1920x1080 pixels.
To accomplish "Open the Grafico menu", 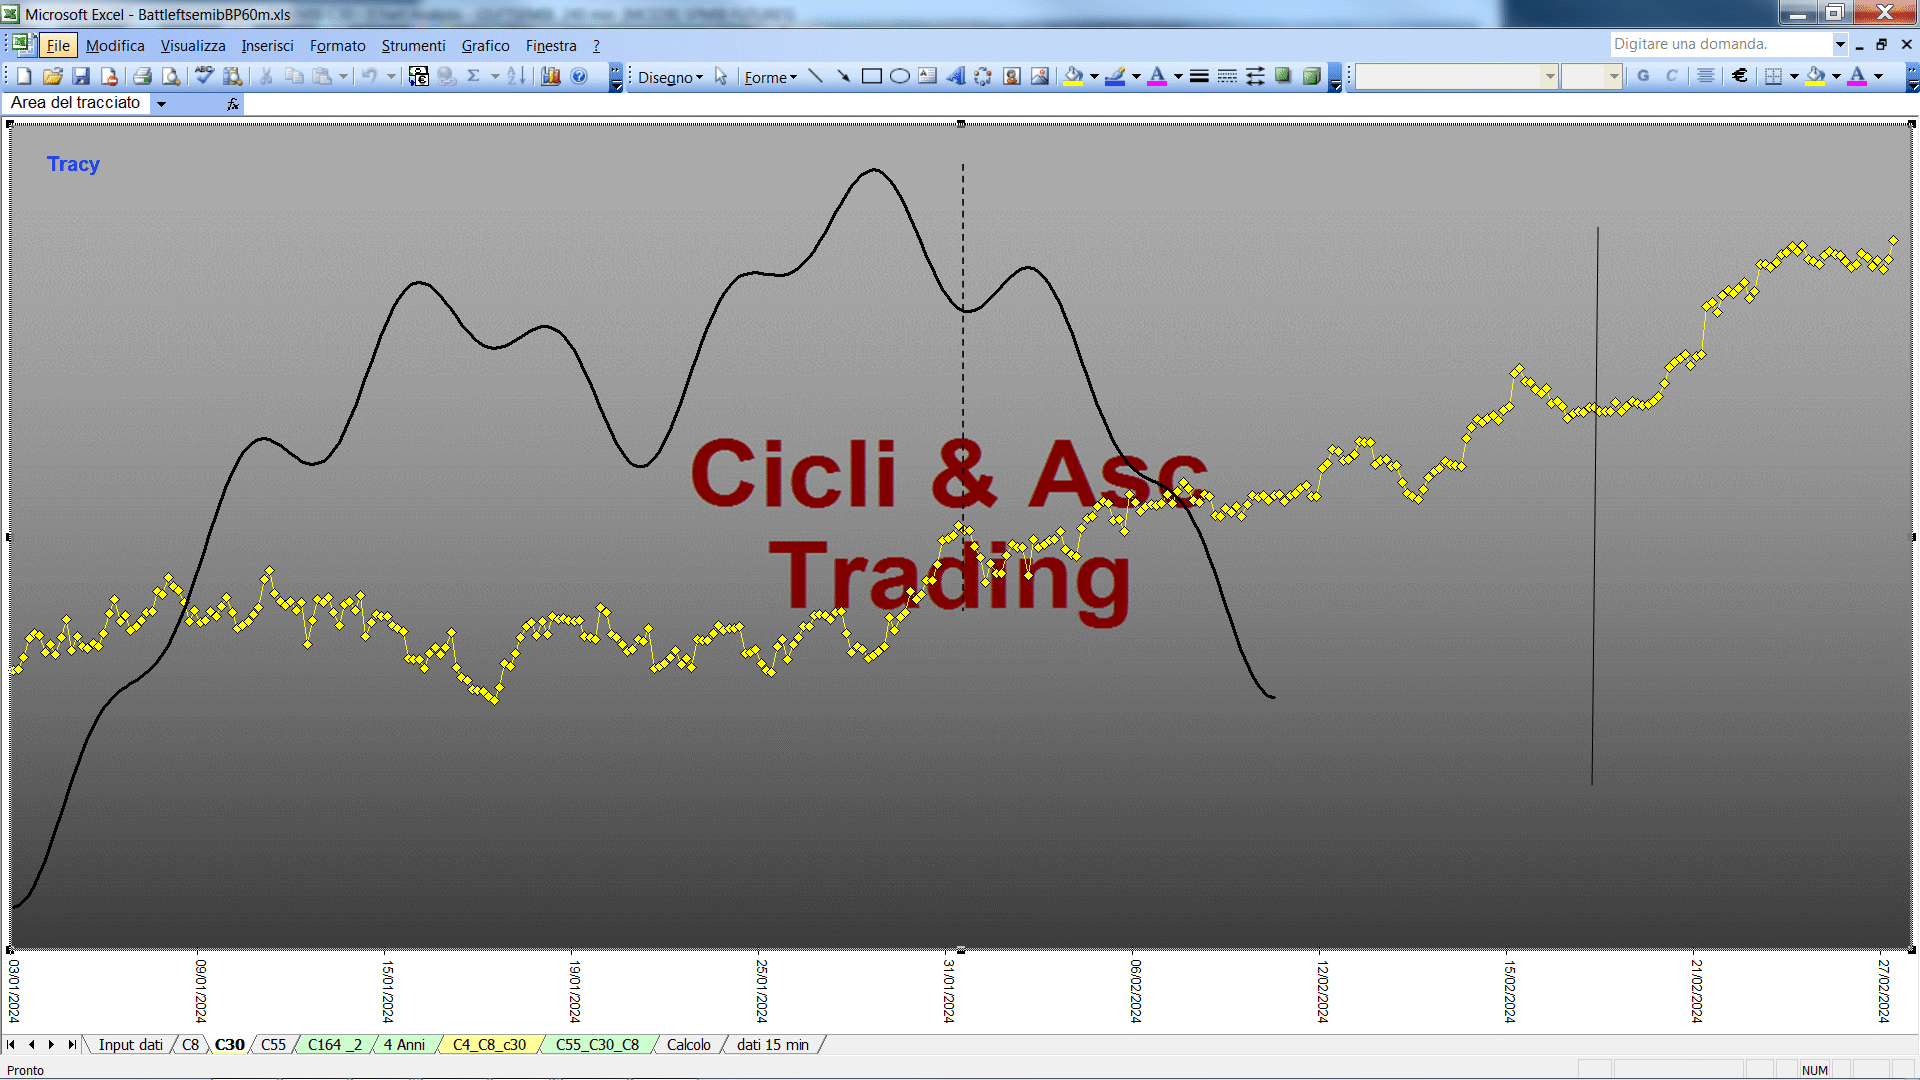I will [x=485, y=45].
